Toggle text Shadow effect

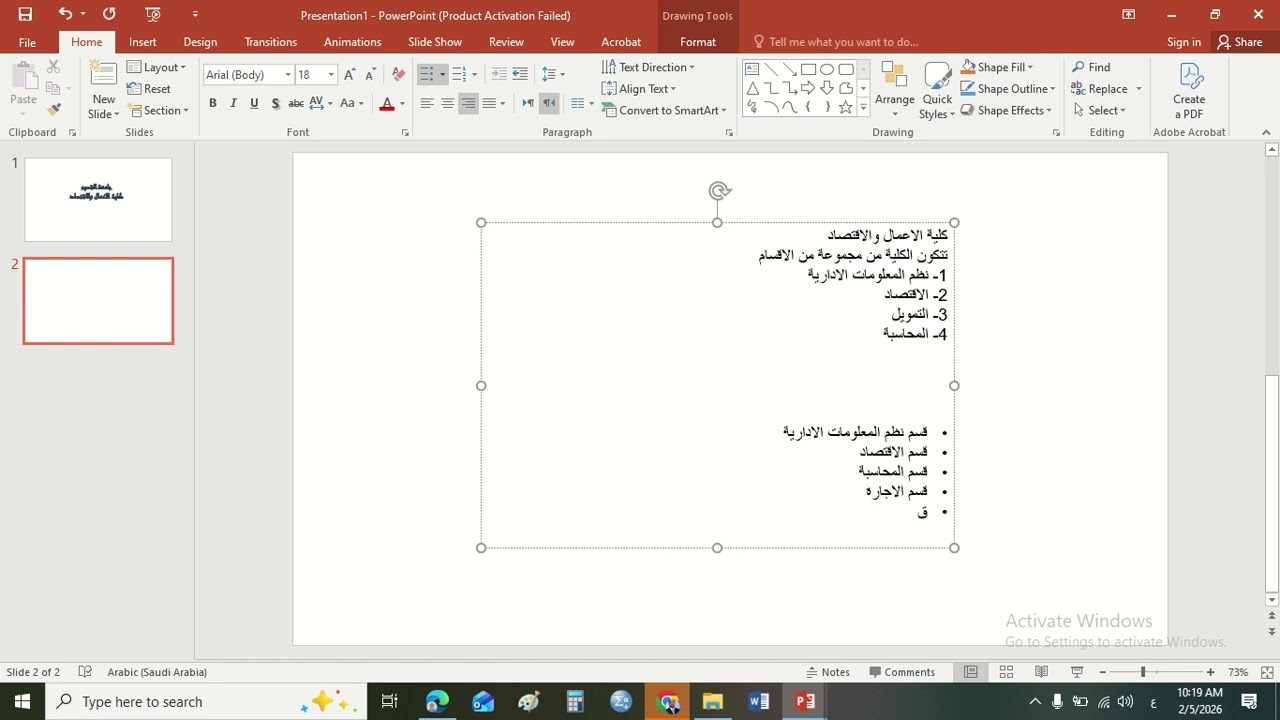pyautogui.click(x=275, y=103)
